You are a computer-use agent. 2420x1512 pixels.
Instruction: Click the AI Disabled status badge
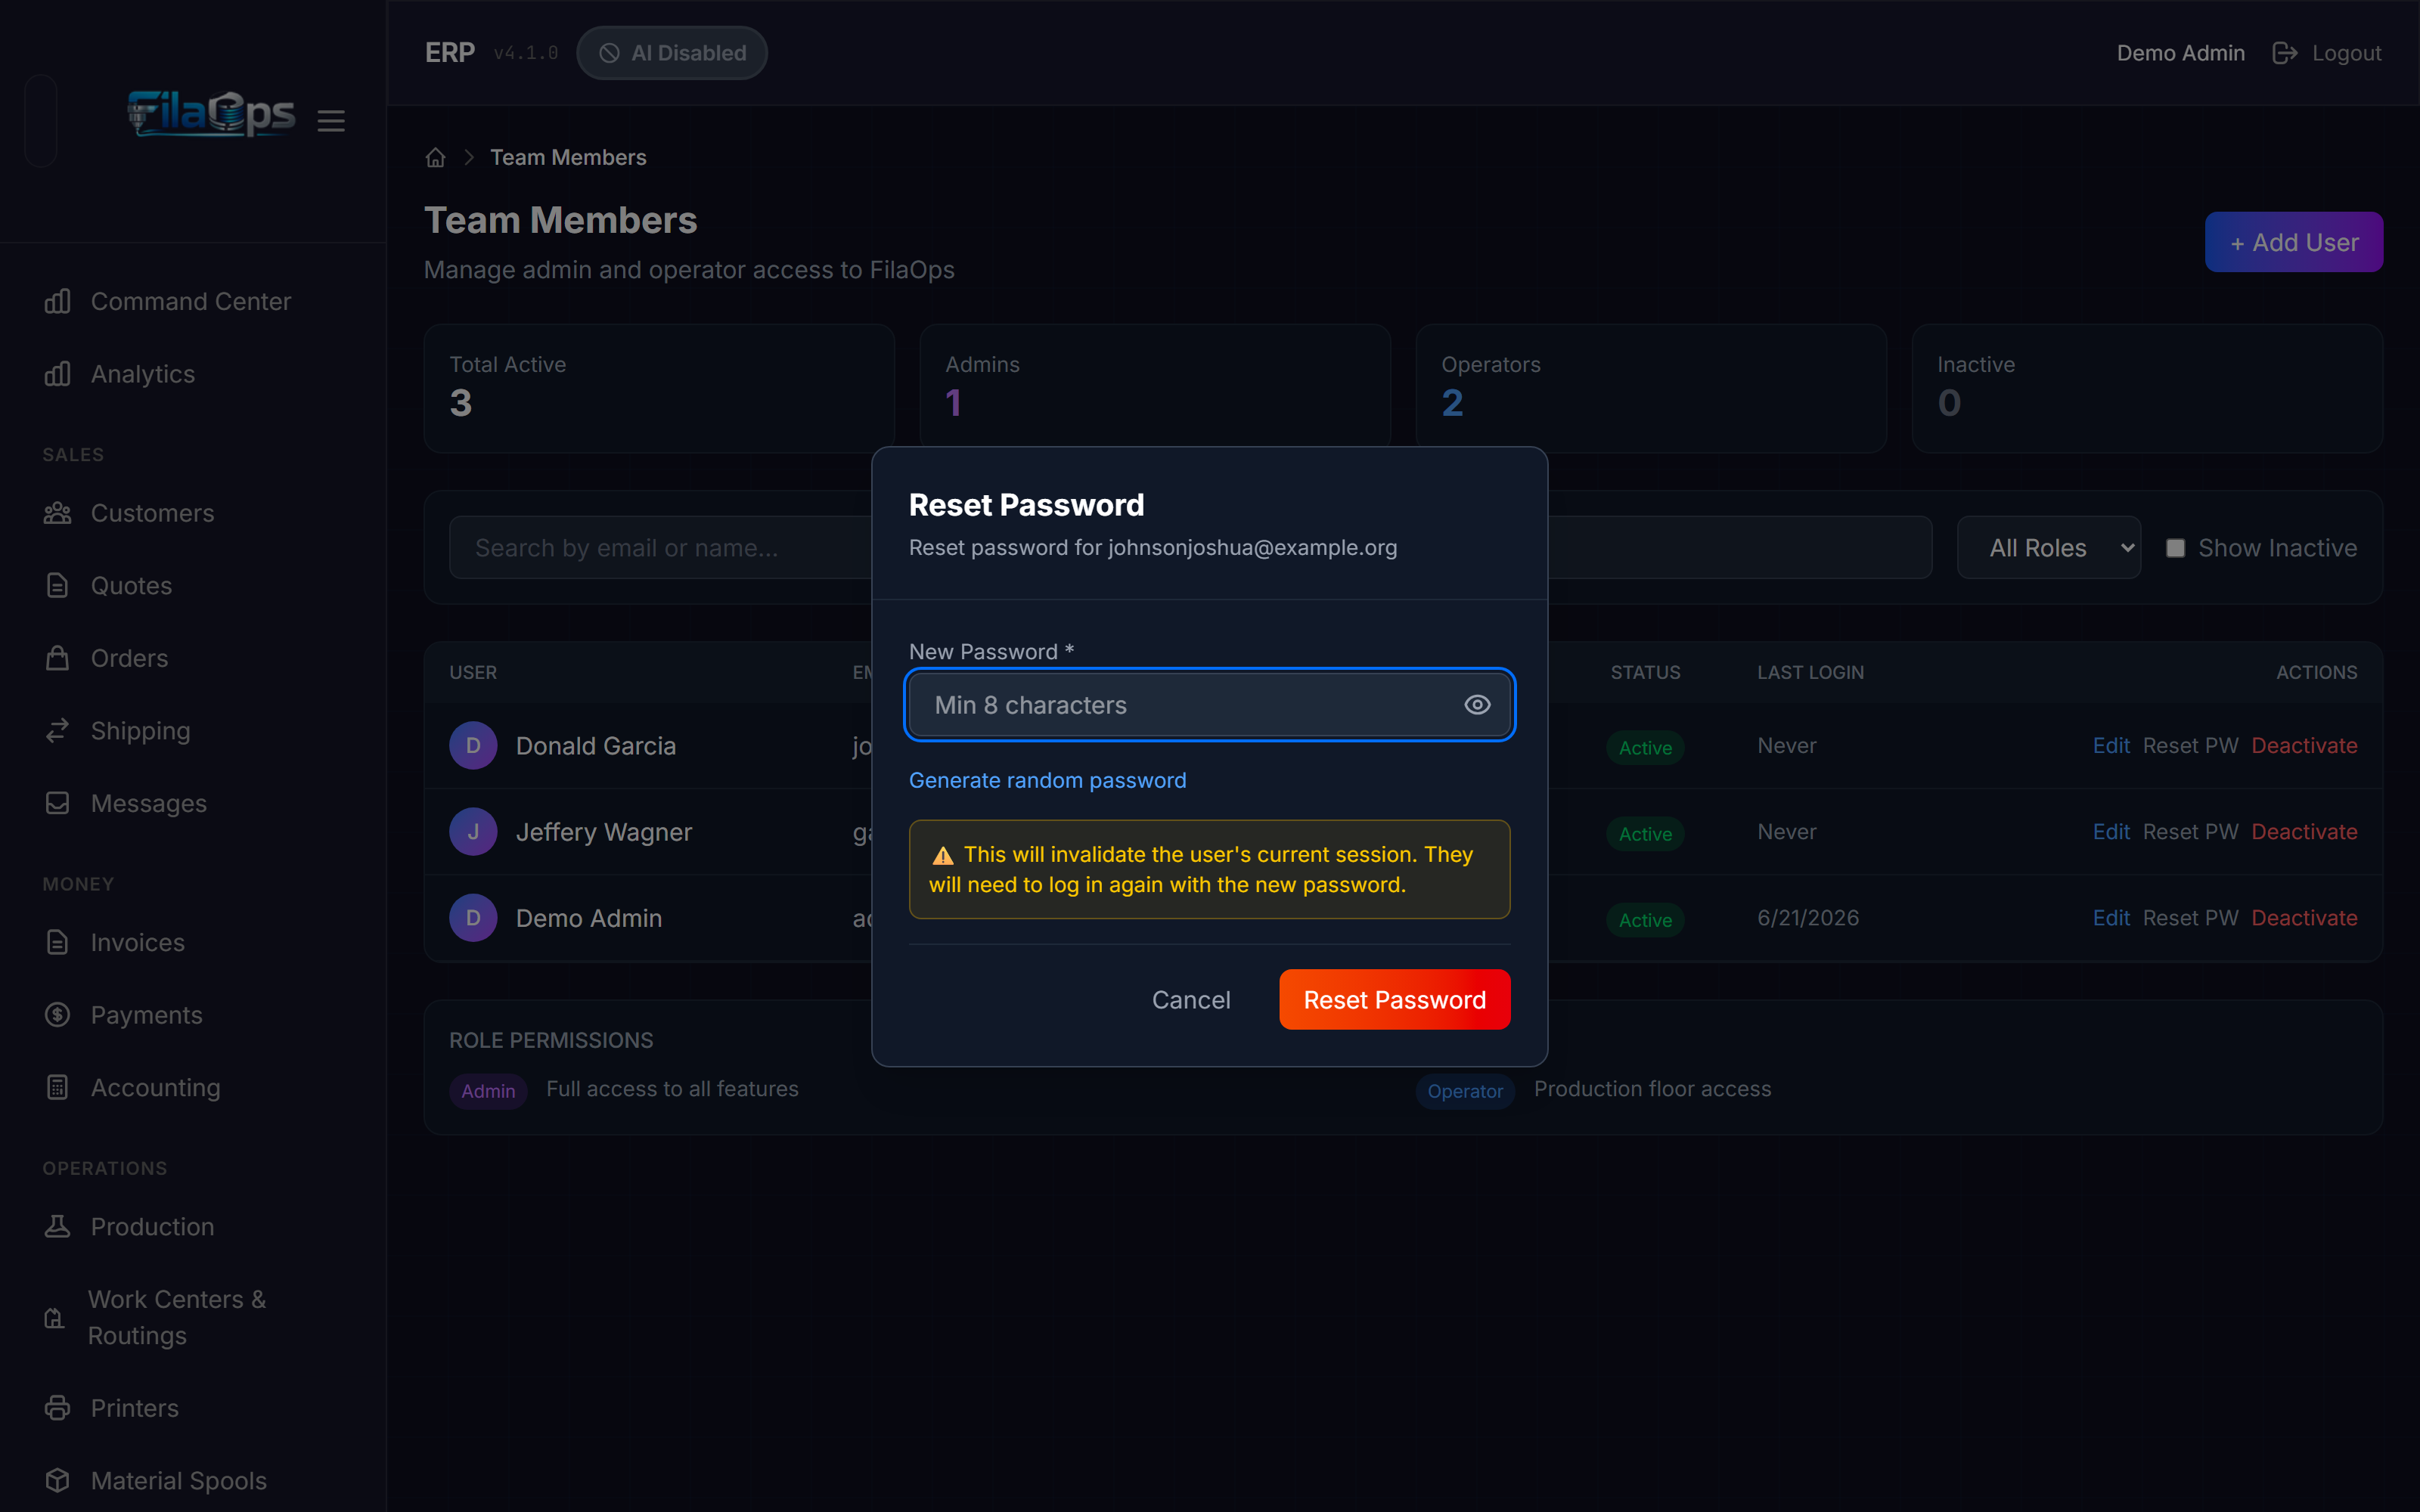[x=672, y=53]
